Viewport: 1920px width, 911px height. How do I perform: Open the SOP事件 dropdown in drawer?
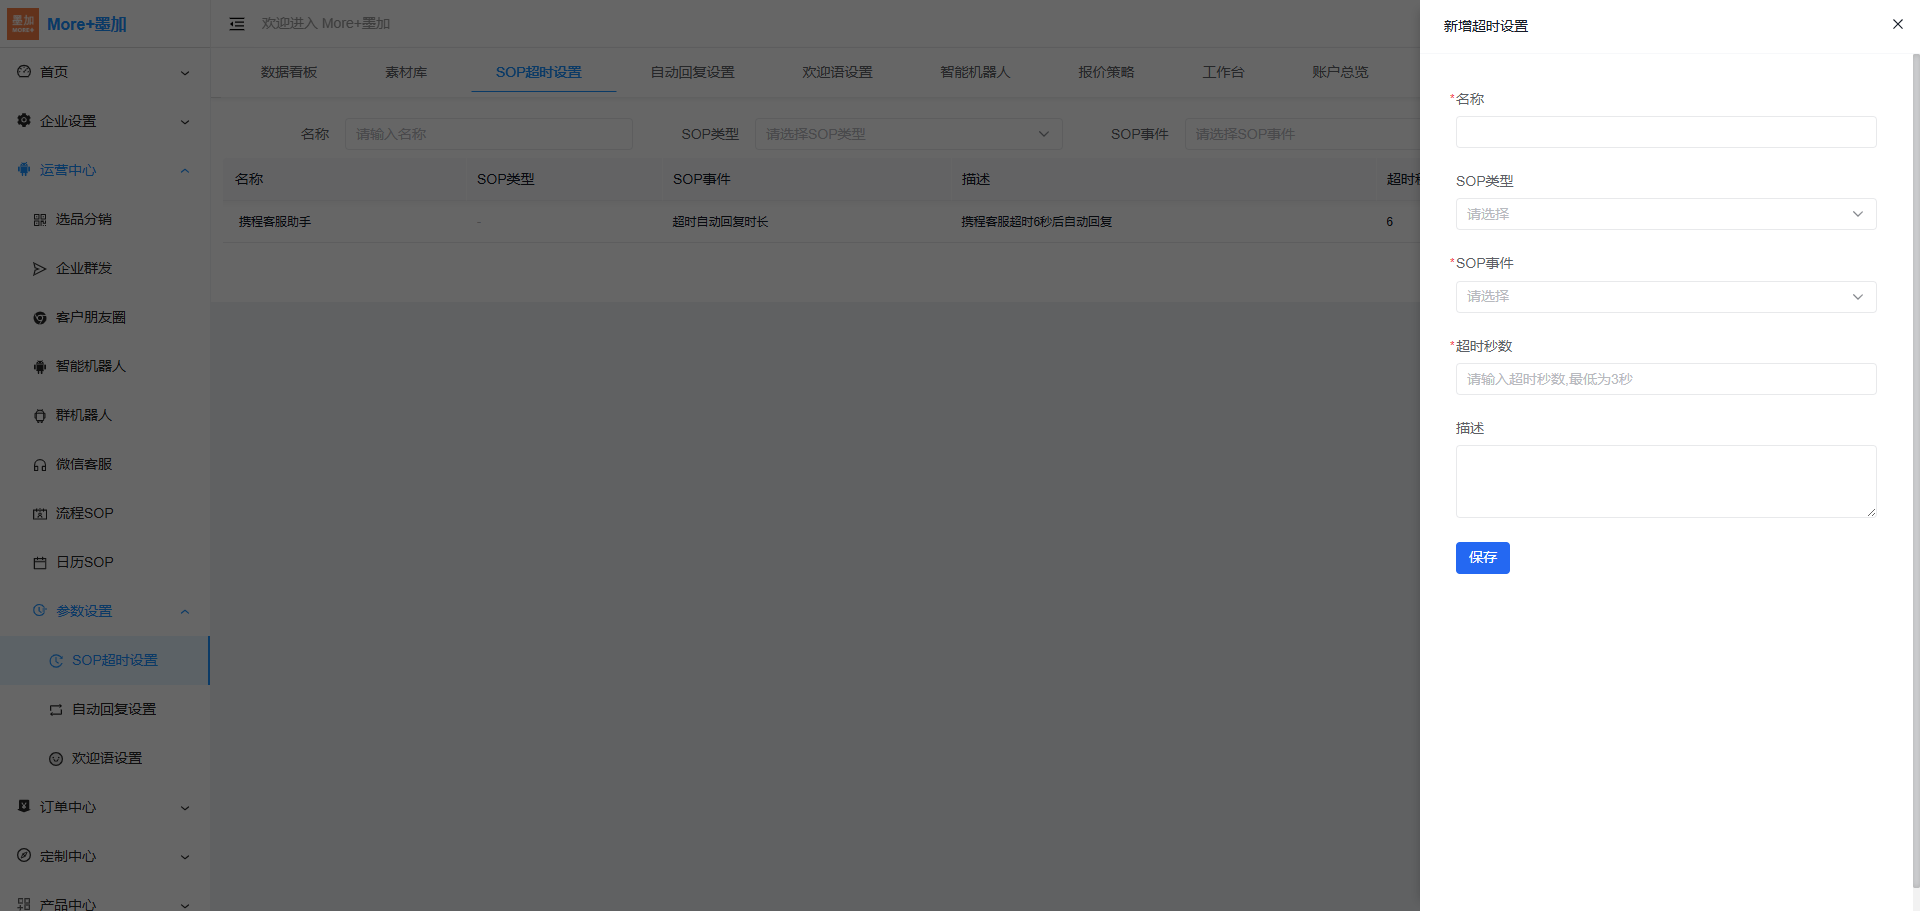pos(1665,297)
